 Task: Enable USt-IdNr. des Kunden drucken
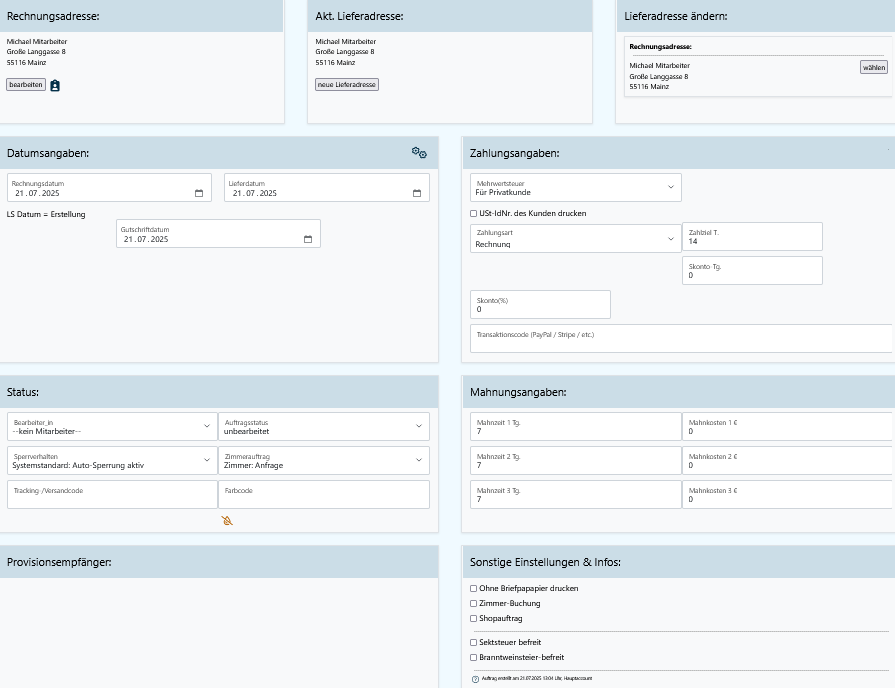tap(474, 213)
